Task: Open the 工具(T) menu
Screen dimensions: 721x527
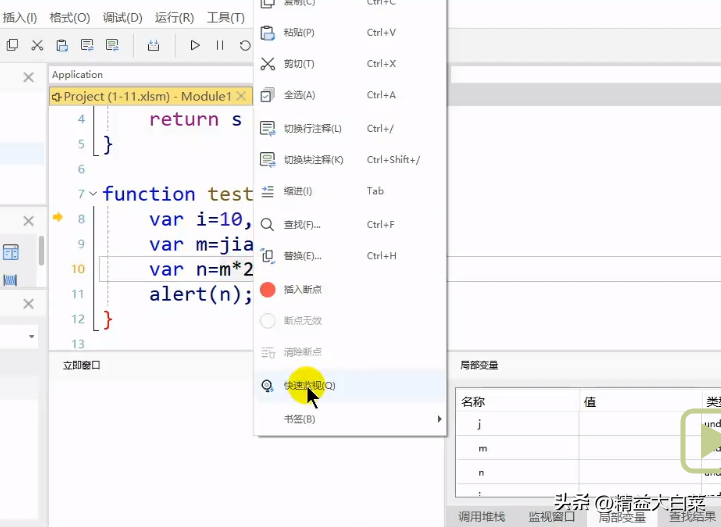Action: [x=225, y=17]
